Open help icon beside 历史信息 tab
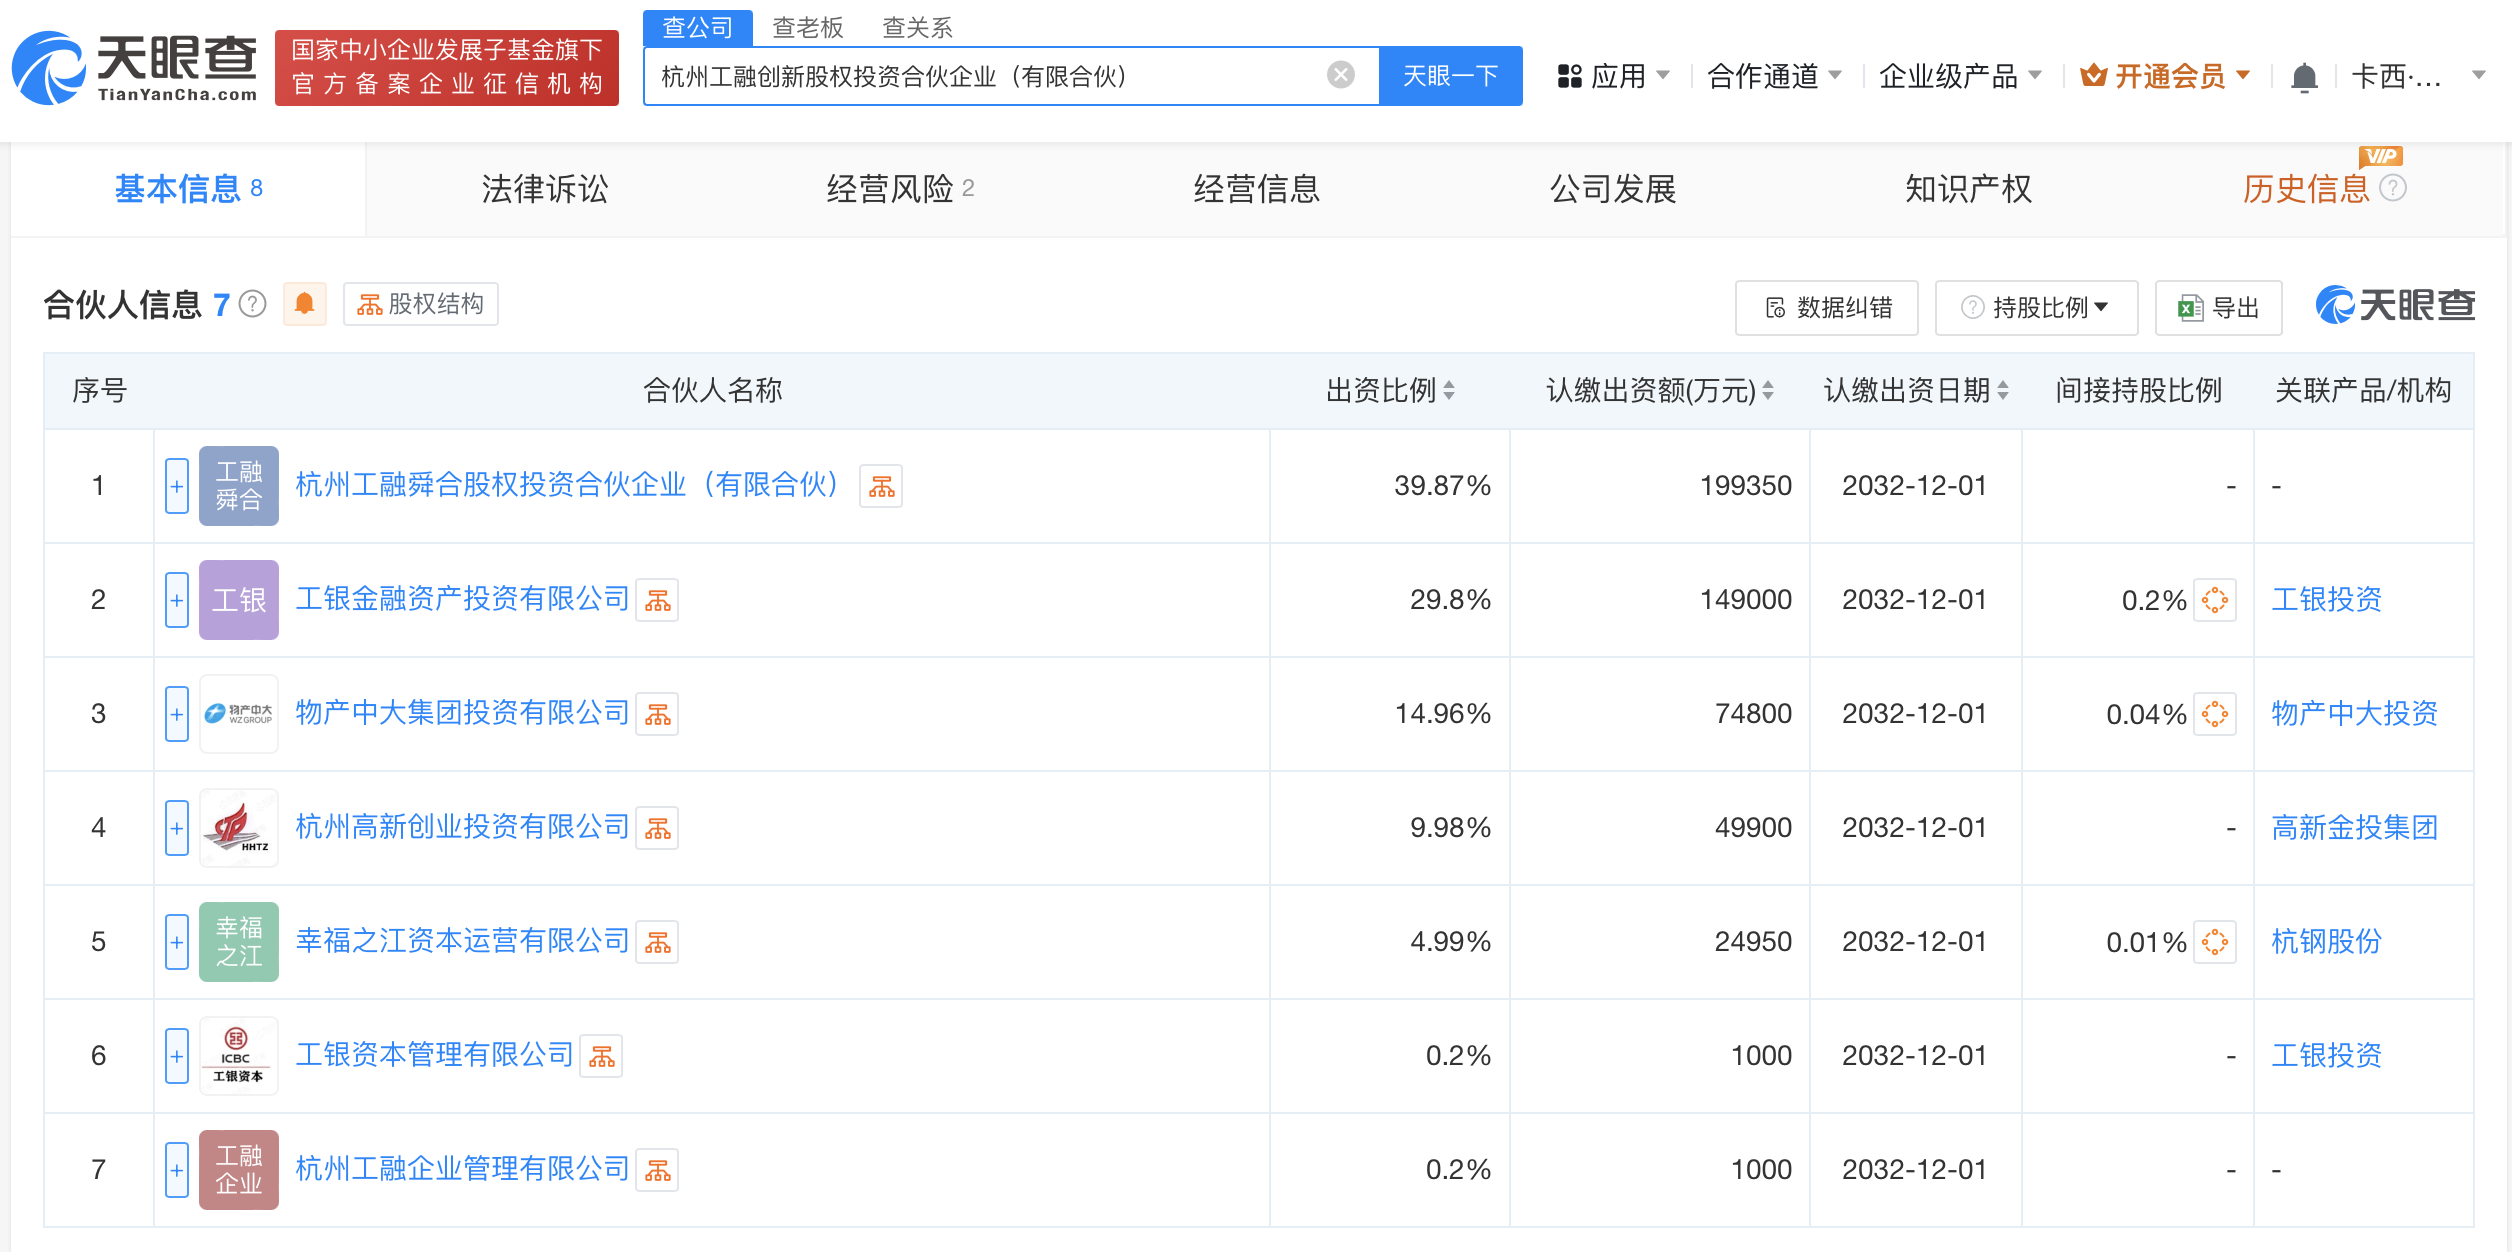The image size is (2512, 1252). [x=2393, y=188]
